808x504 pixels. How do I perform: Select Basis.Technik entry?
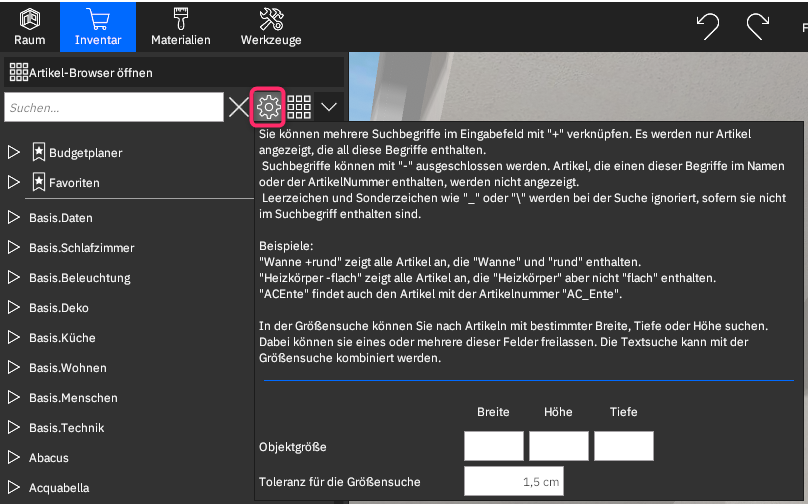66,428
